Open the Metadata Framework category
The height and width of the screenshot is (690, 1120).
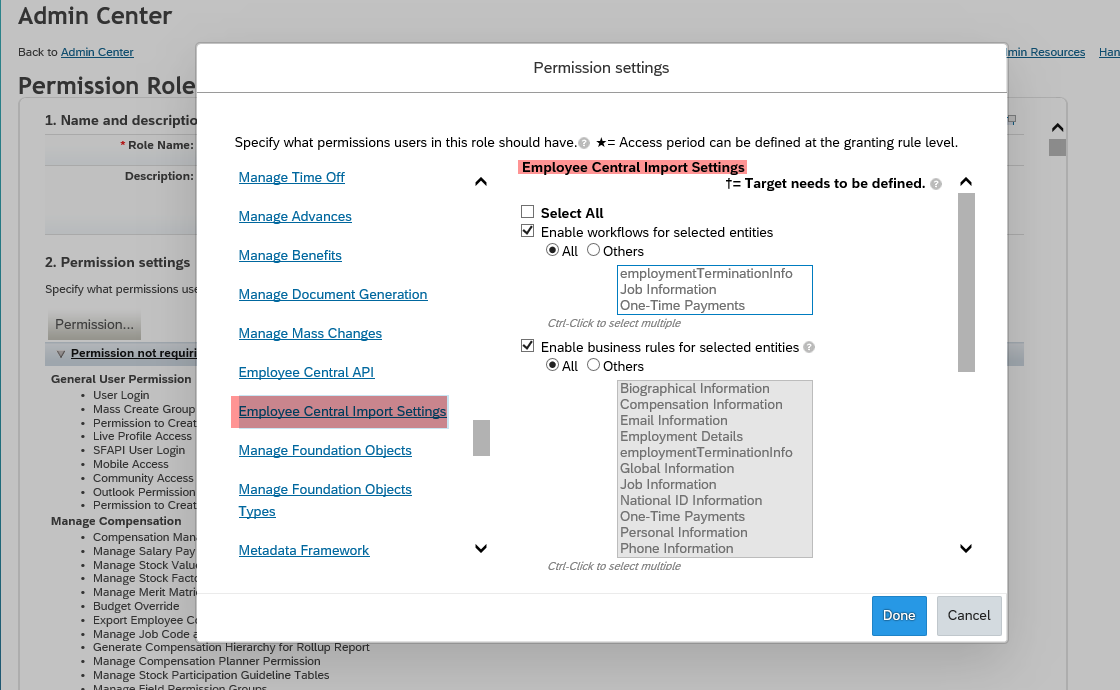coord(304,551)
